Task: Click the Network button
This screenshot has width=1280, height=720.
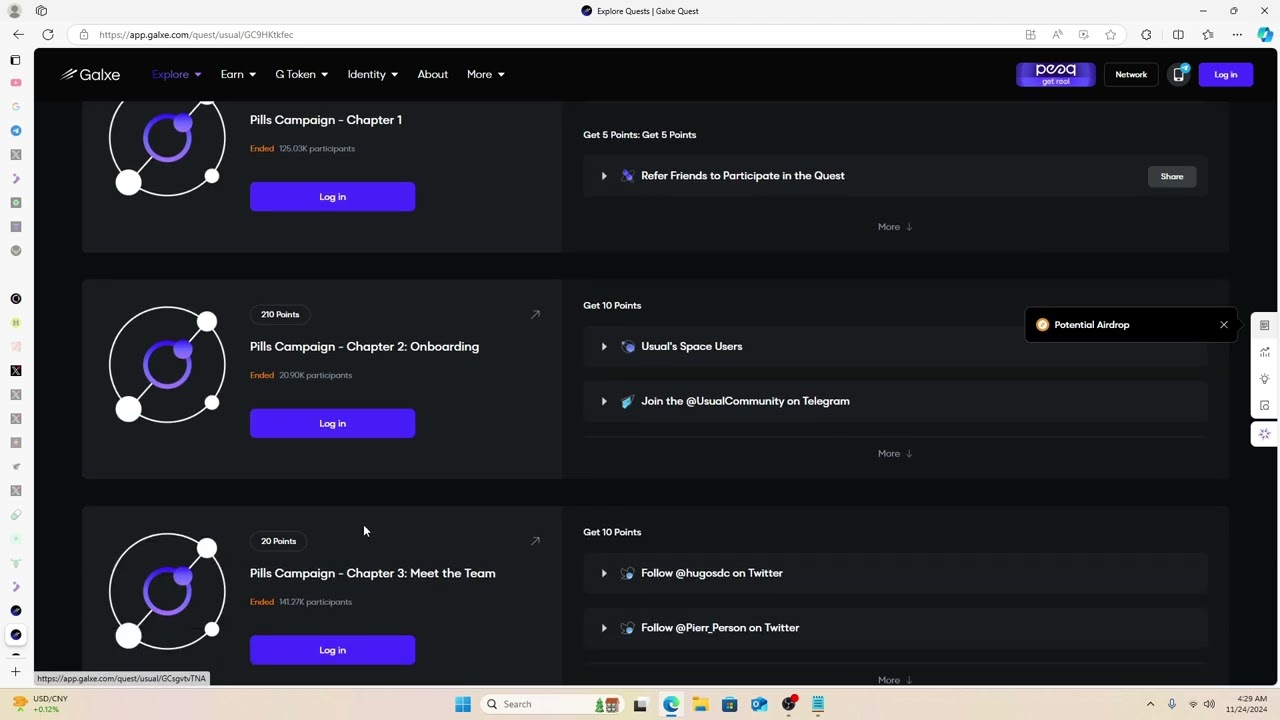Action: tap(1131, 75)
